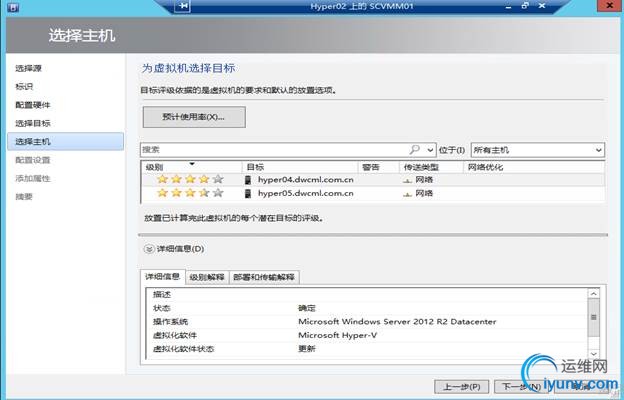Click the details list scroll up arrow
The image size is (624, 400).
594,294
